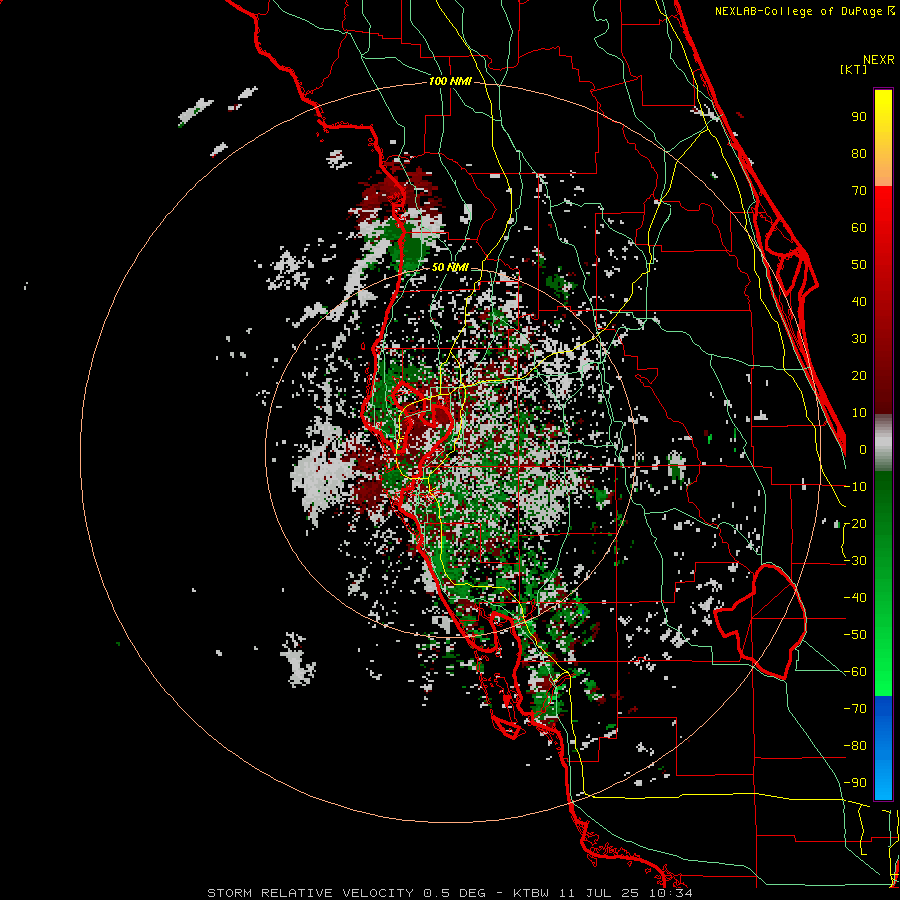Click the [KT] units label above scale
The width and height of the screenshot is (900, 900).
point(853,69)
